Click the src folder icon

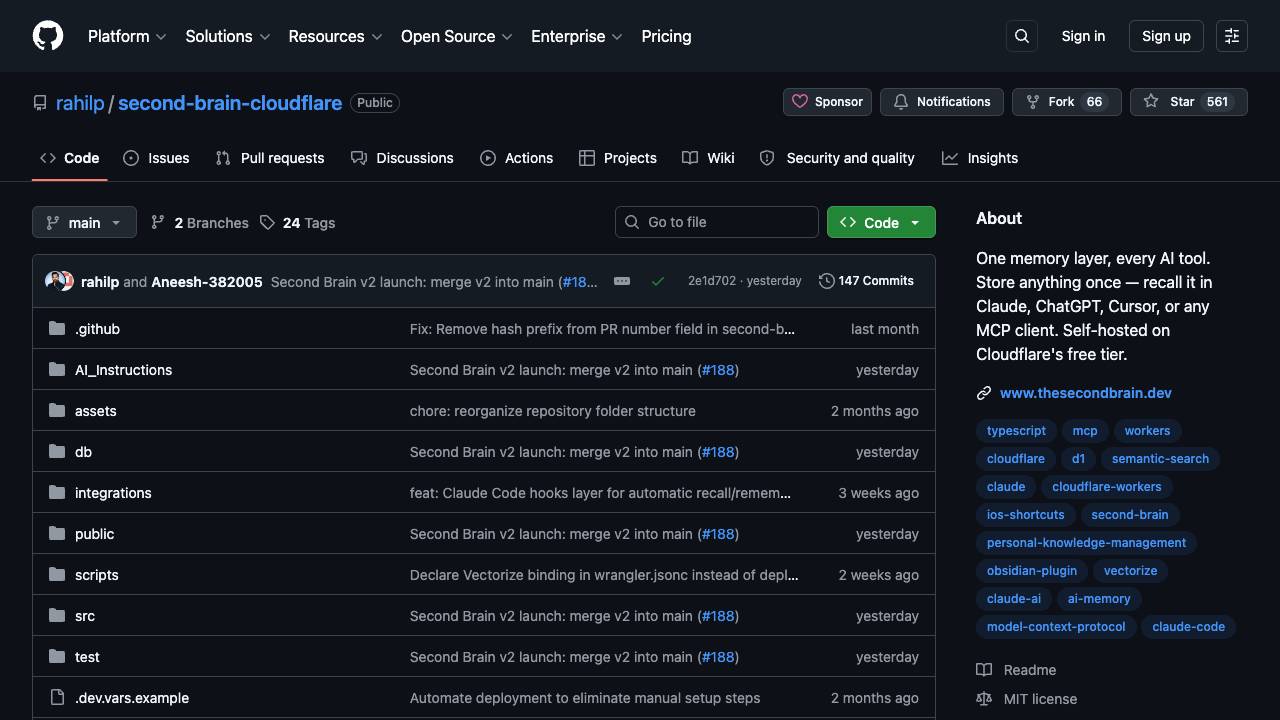[x=57, y=616]
